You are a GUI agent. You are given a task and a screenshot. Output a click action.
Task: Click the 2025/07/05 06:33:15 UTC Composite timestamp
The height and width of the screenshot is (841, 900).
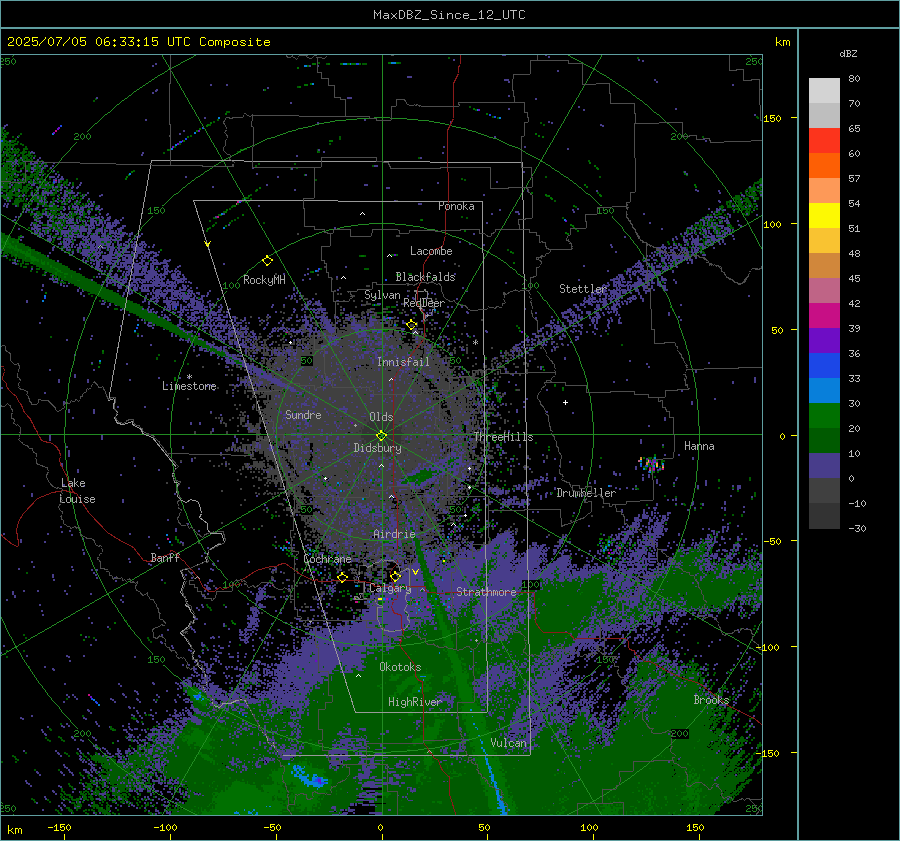[x=138, y=42]
